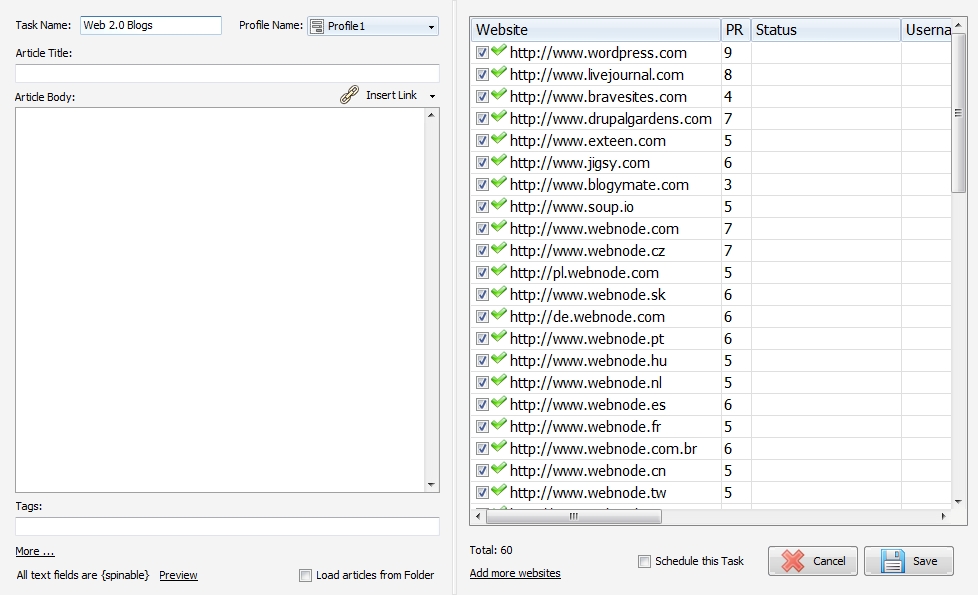Image resolution: width=978 pixels, height=595 pixels.
Task: Click green checkmark icon beside webnode.cn
Action: pyautogui.click(x=498, y=468)
